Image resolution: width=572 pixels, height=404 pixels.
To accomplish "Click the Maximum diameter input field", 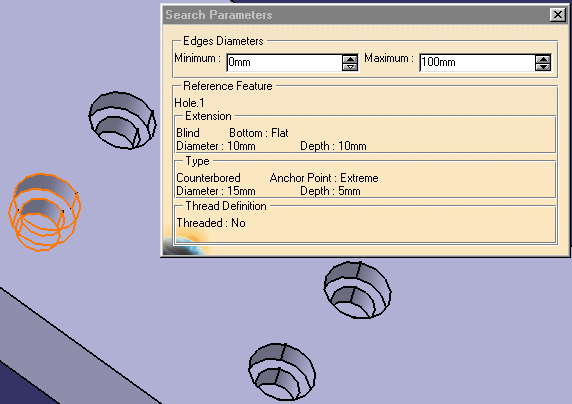I will [478, 62].
